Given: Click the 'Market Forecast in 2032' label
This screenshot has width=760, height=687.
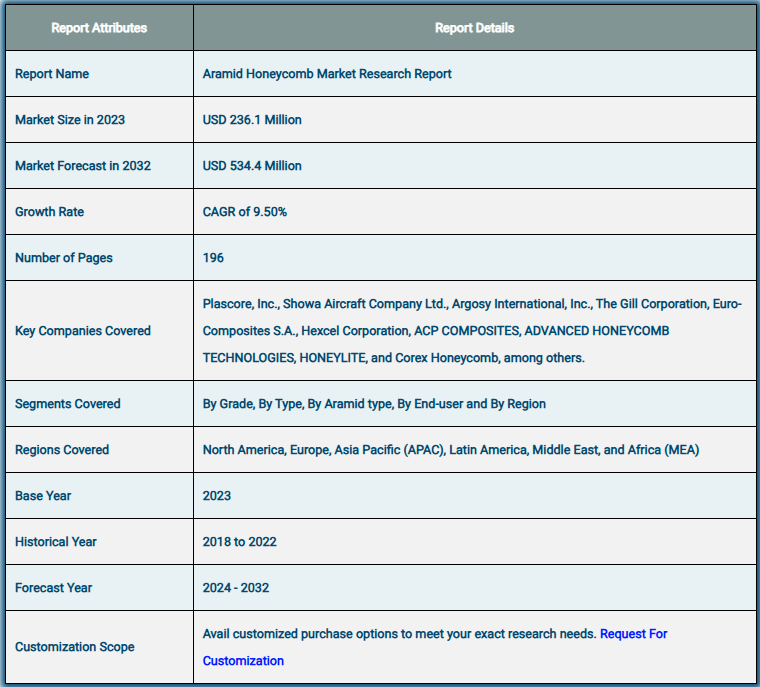Looking at the screenshot, I should tap(83, 166).
